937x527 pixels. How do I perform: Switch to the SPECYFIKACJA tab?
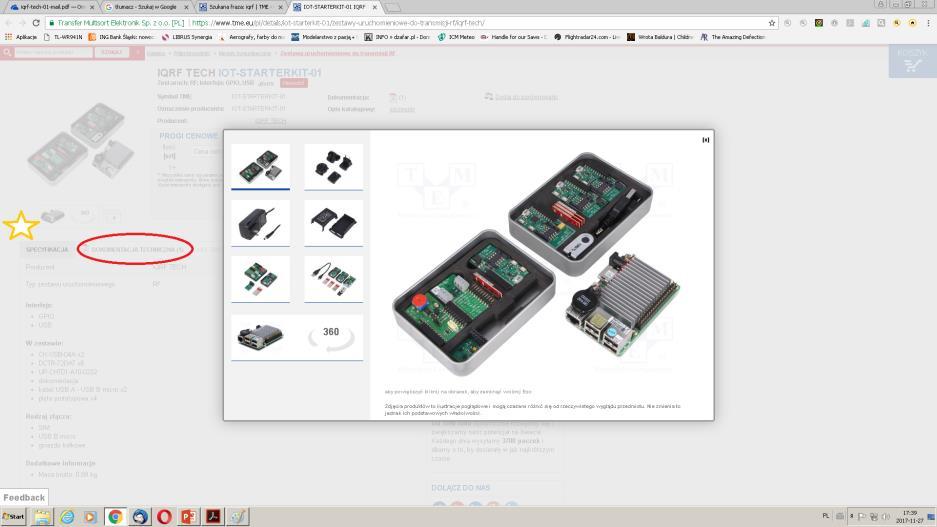[x=47, y=249]
